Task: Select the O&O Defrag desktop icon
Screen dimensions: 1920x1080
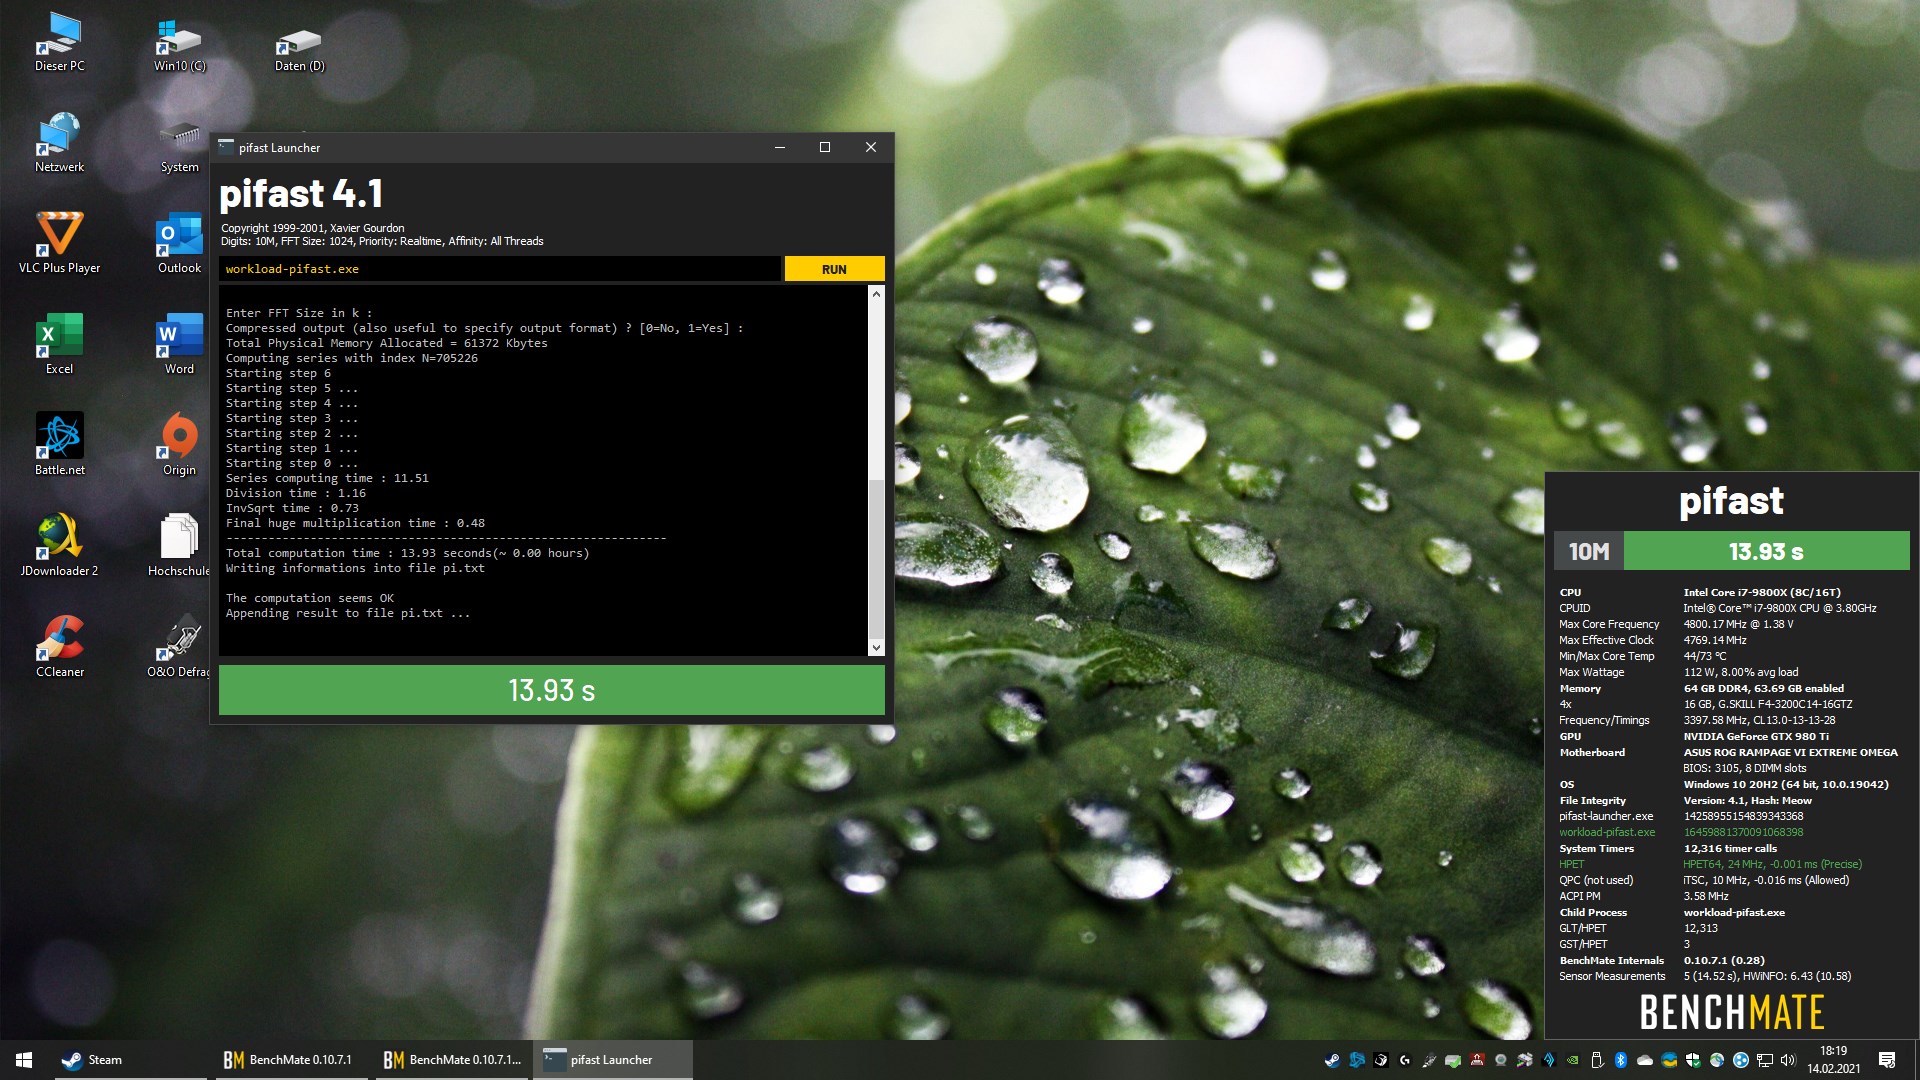Action: (179, 647)
